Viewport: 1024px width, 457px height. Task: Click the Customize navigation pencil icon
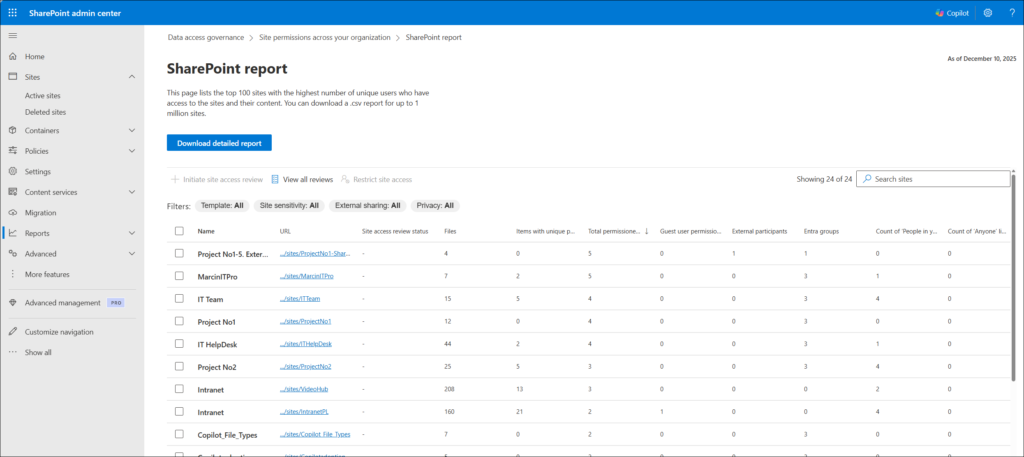pyautogui.click(x=12, y=332)
